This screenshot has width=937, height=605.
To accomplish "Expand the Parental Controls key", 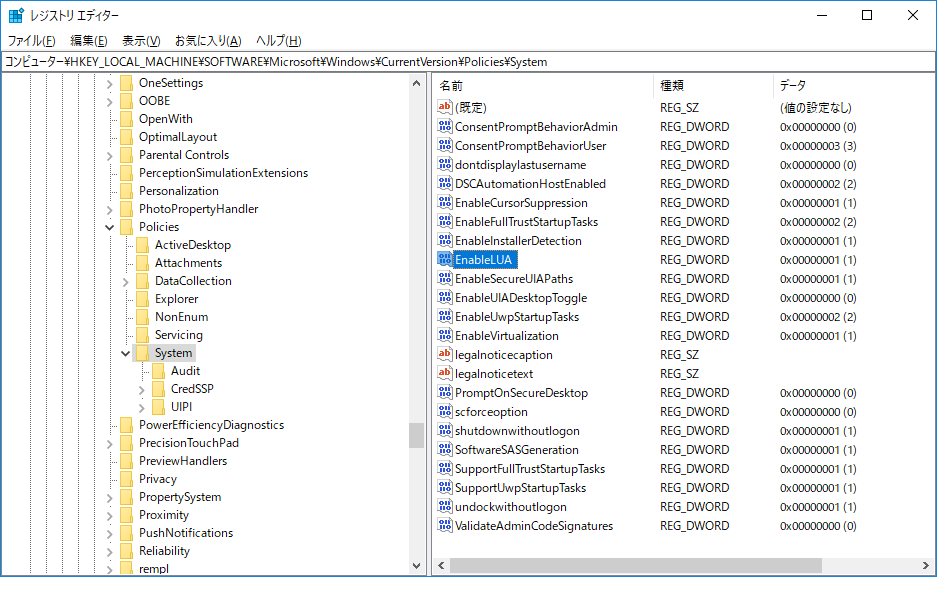I will tap(109, 155).
